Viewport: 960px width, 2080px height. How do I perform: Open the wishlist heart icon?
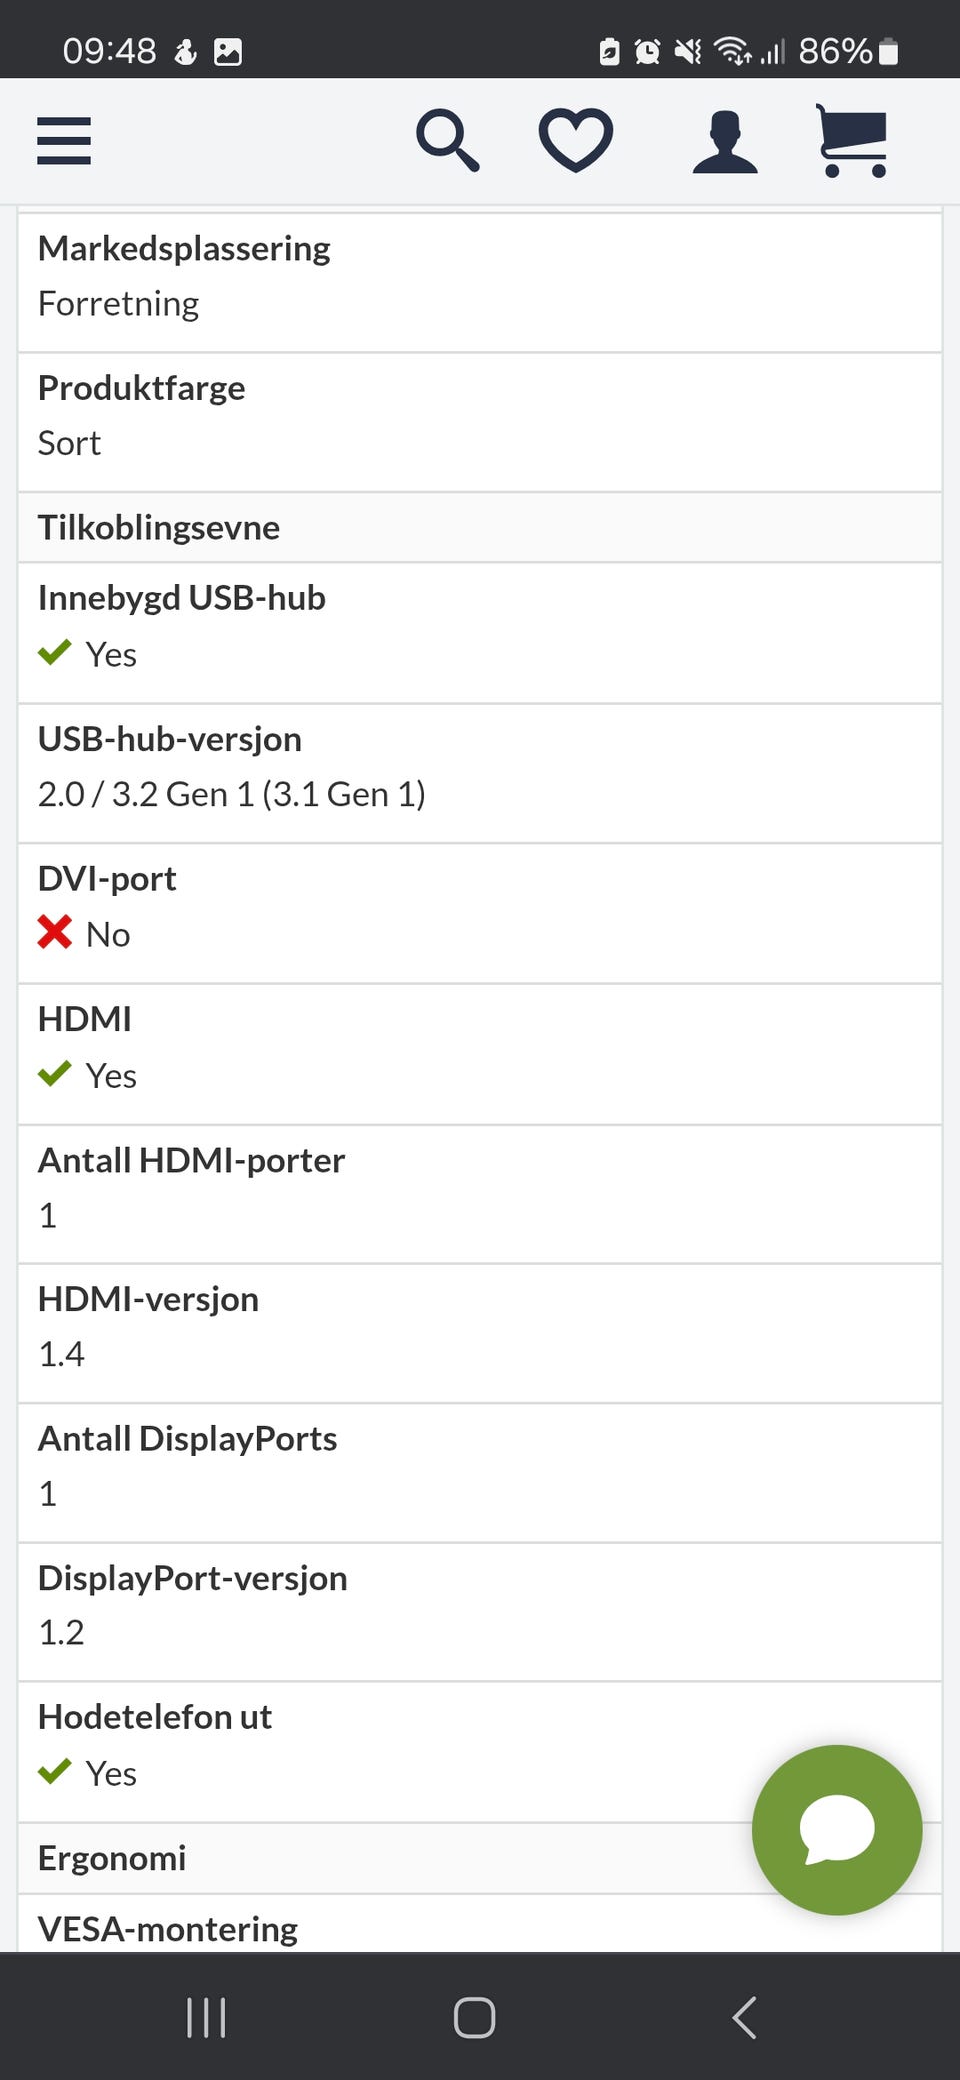(576, 140)
